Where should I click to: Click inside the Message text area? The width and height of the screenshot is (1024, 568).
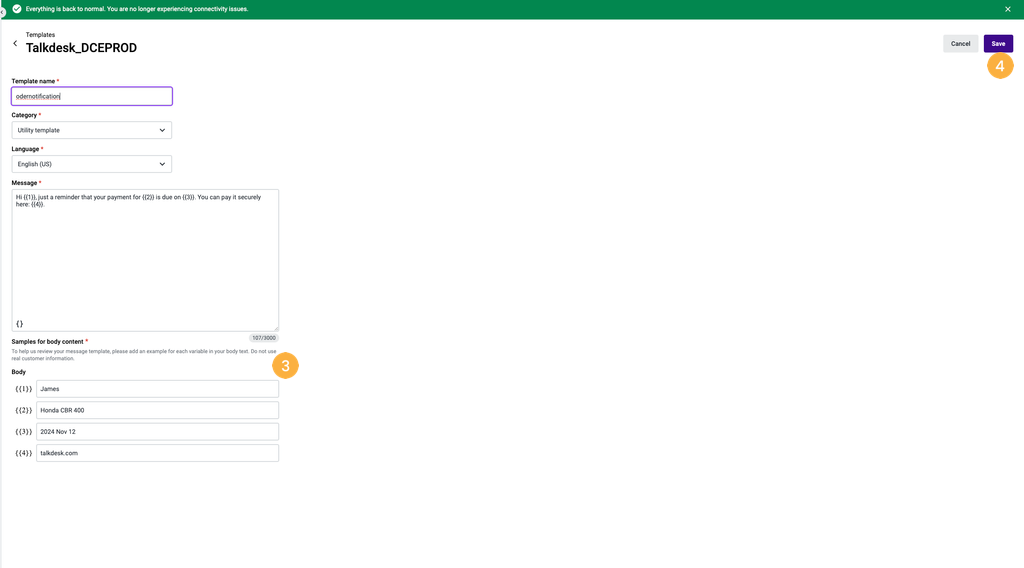pyautogui.click(x=145, y=260)
